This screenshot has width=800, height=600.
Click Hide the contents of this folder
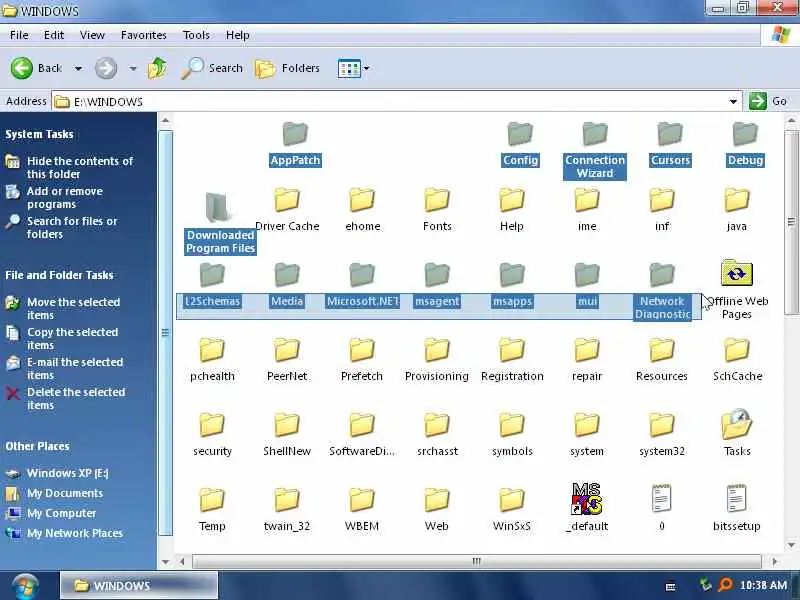pos(80,167)
